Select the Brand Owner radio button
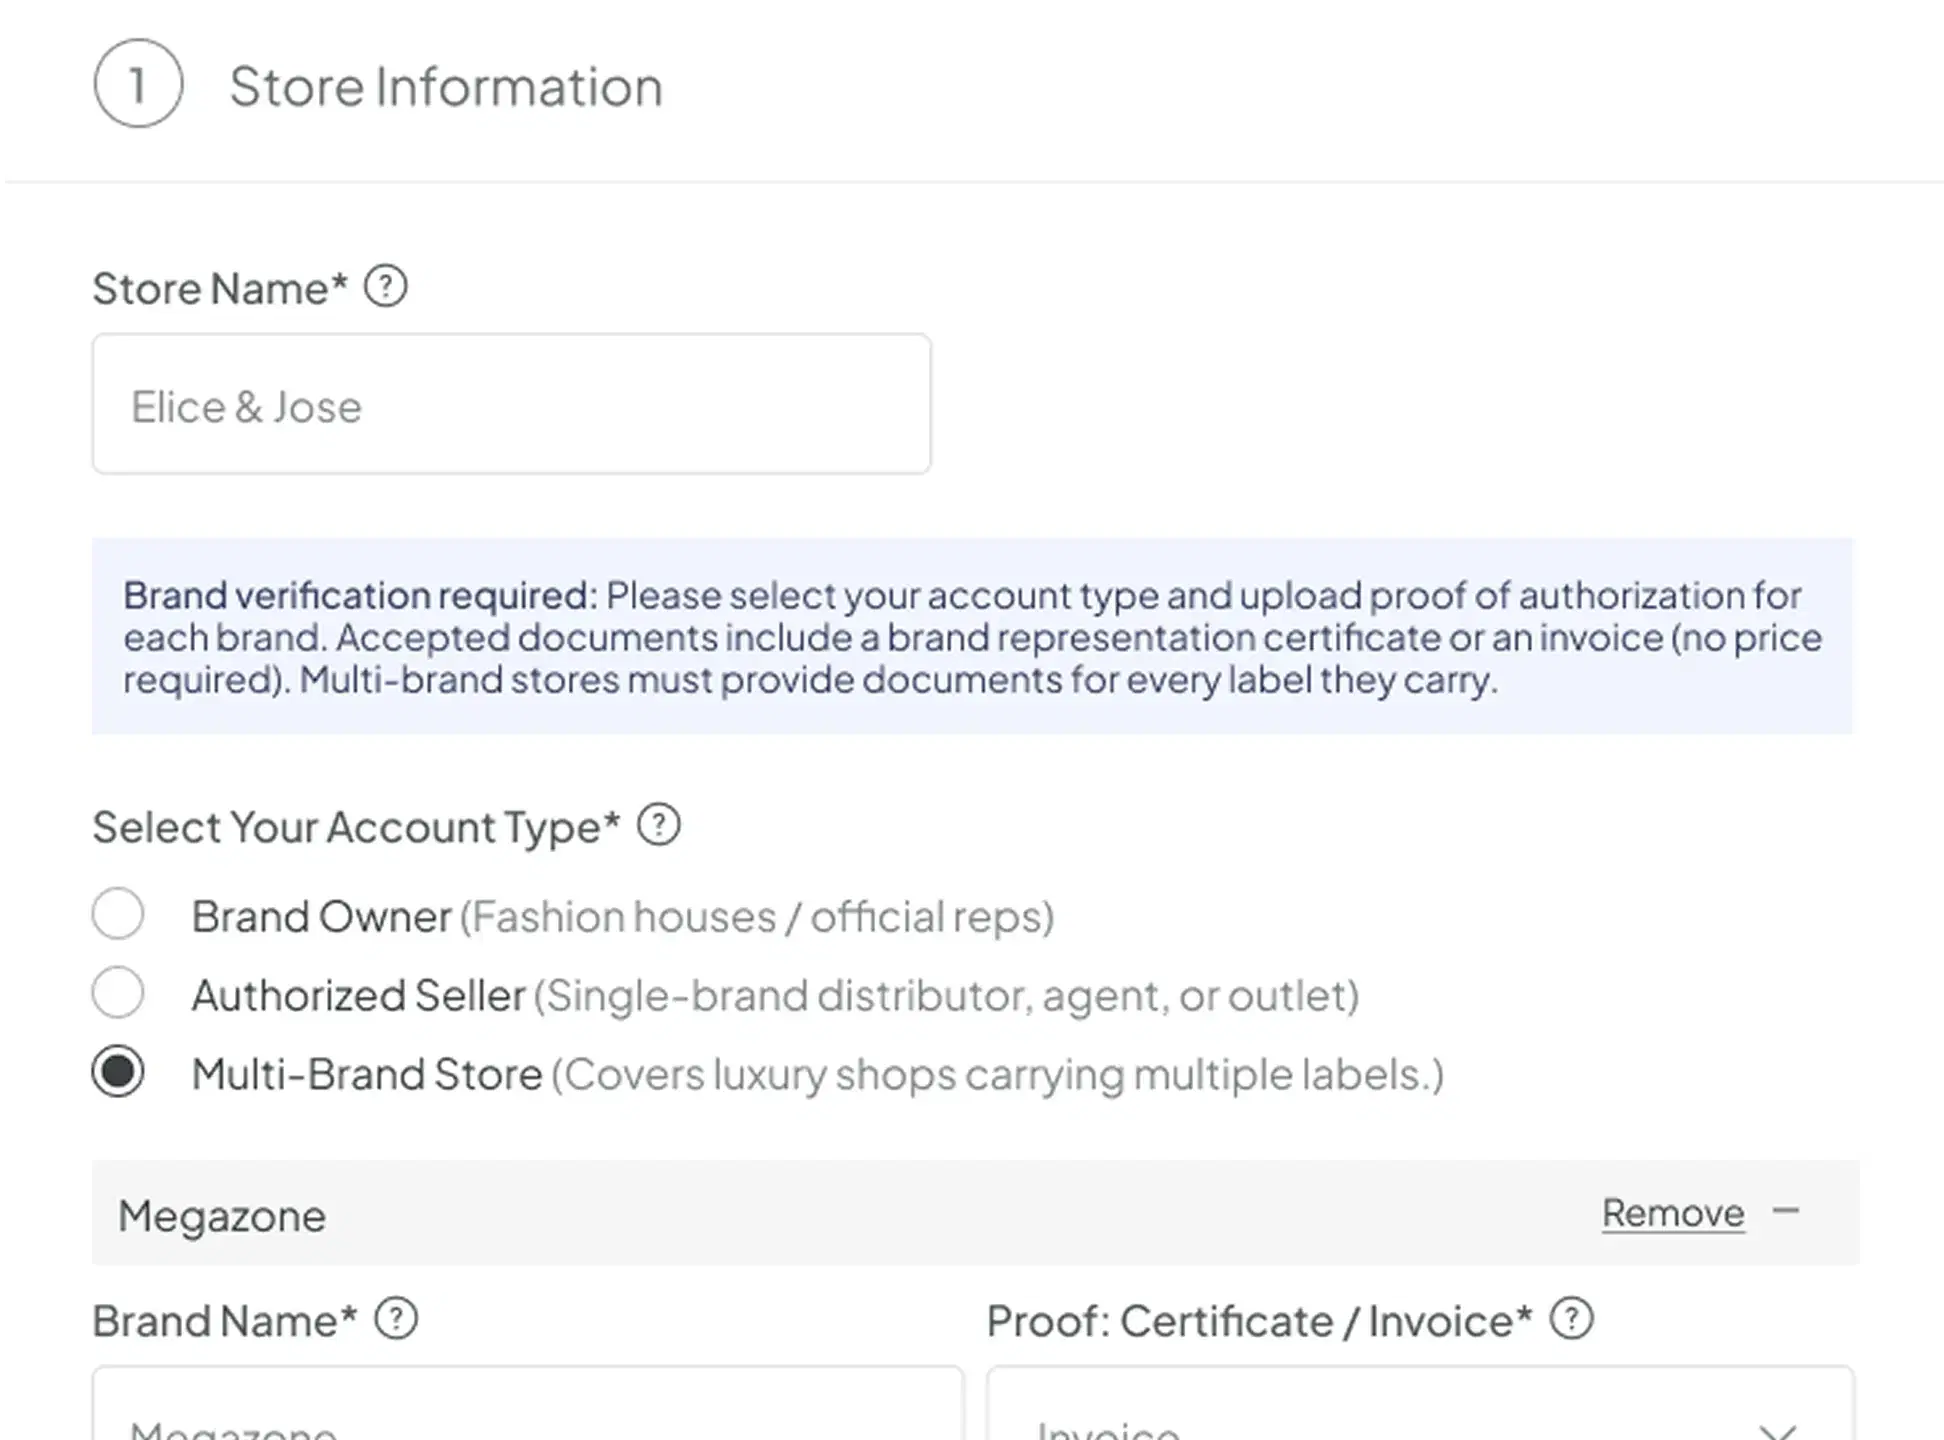Screen dimensions: 1944x1440 coord(118,913)
